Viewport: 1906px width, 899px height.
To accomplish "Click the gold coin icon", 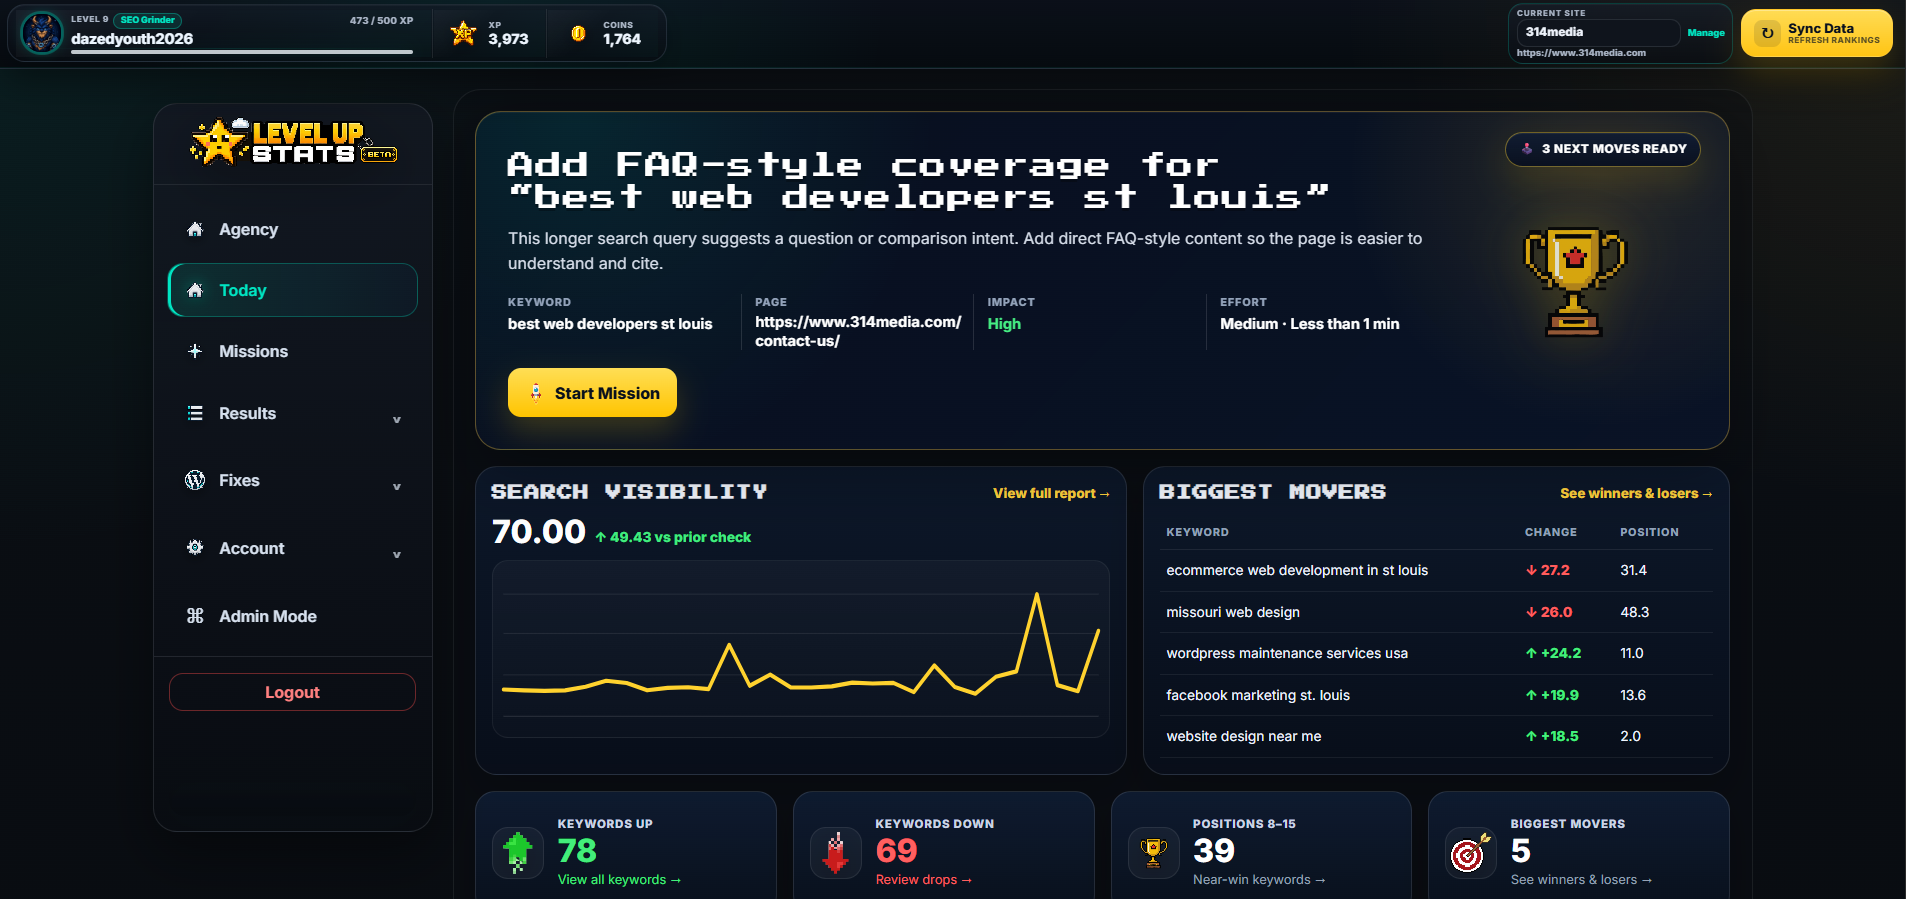I will pos(578,33).
